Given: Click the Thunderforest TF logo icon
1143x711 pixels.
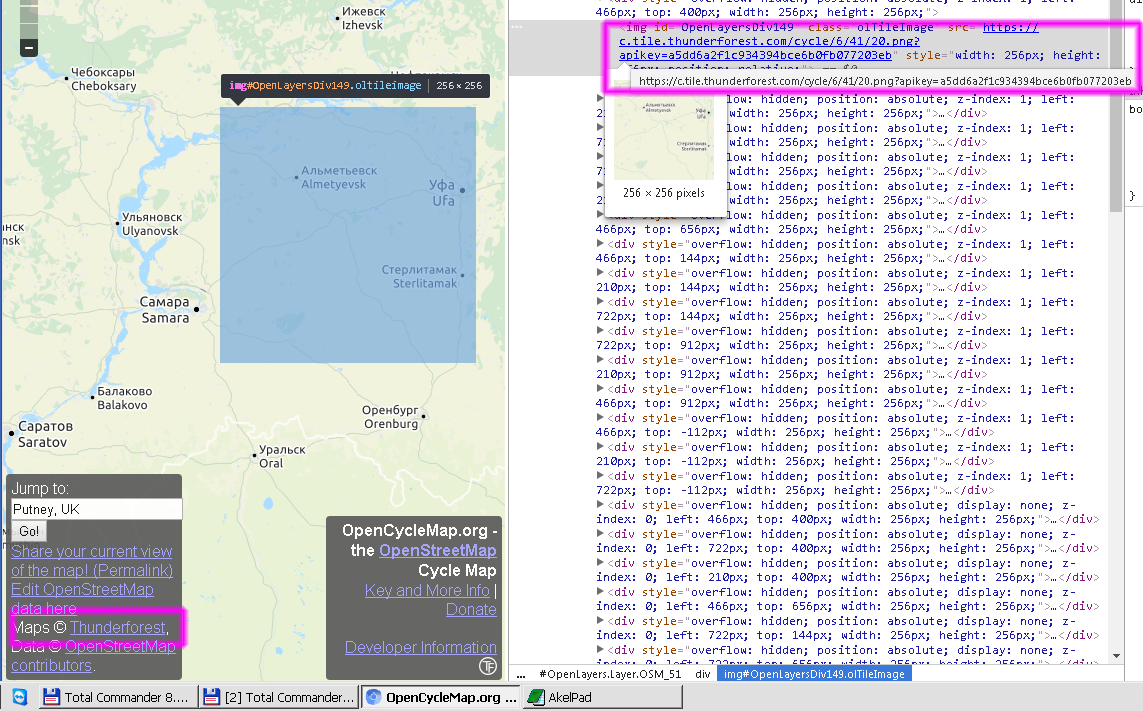Looking at the screenshot, I should (488, 666).
